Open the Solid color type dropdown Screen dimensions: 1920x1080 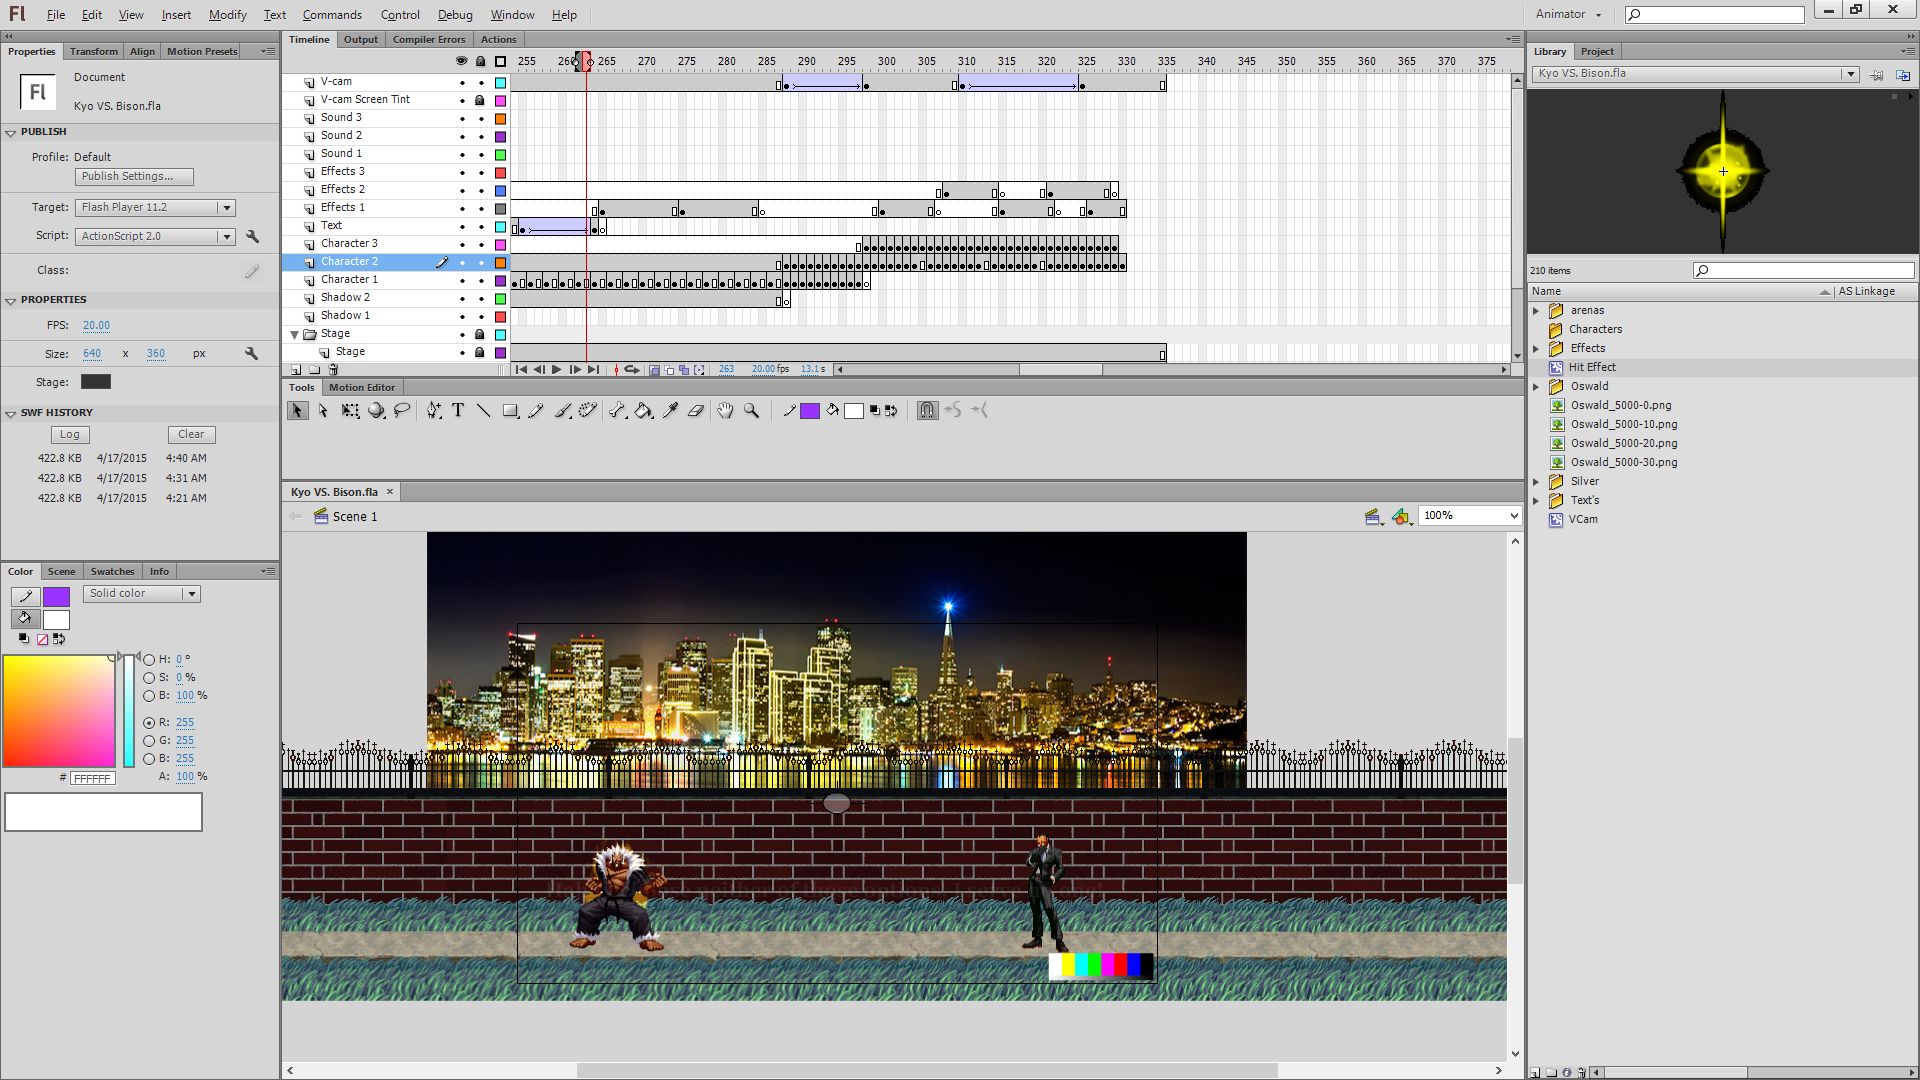[191, 594]
